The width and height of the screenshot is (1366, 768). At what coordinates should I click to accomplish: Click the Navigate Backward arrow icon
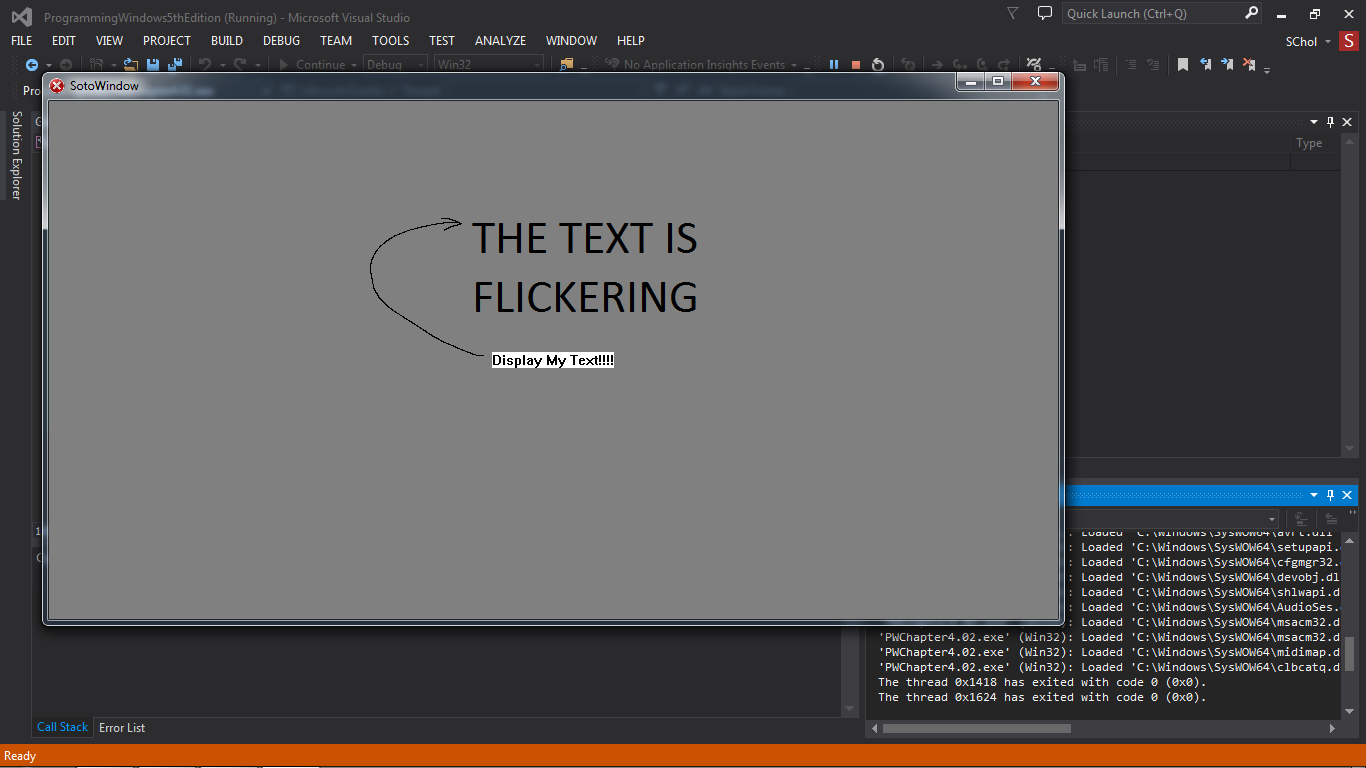tap(32, 64)
